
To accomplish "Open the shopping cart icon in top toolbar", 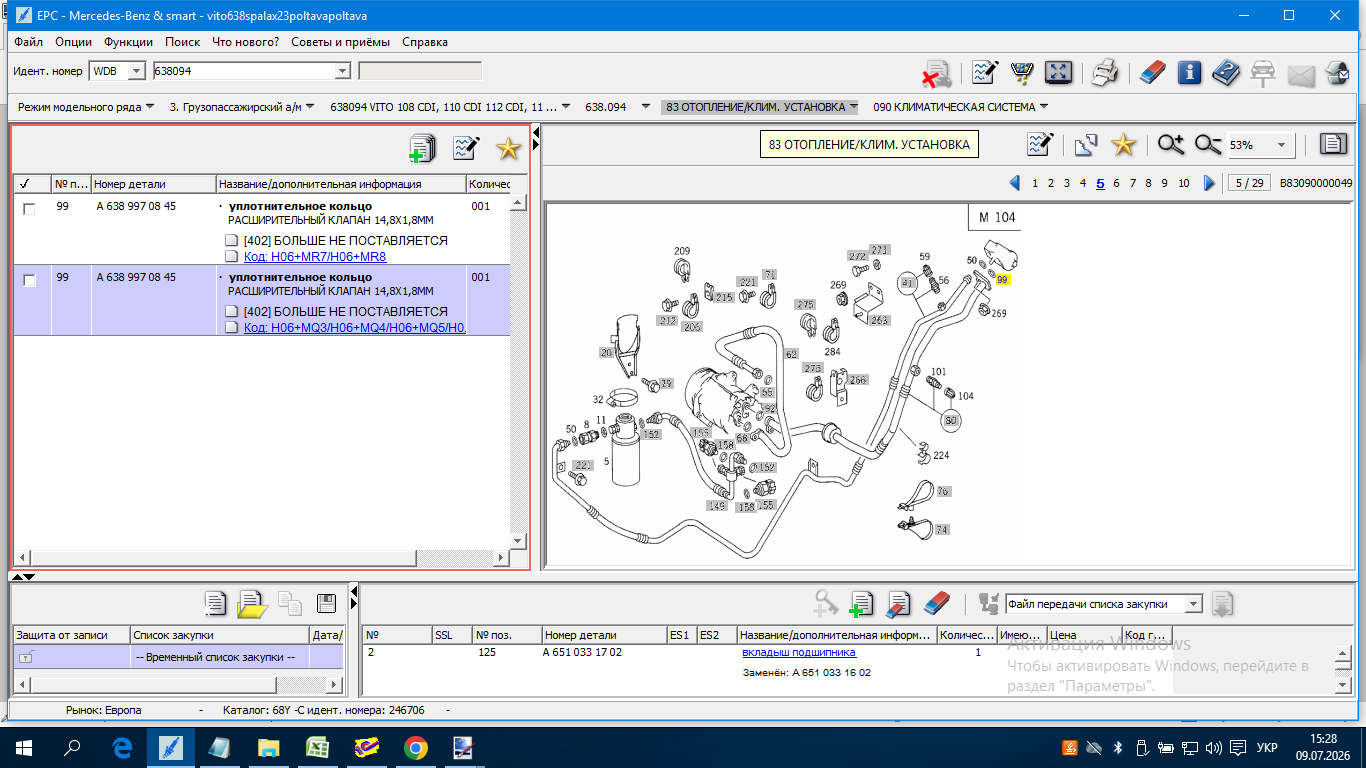I will [1021, 72].
